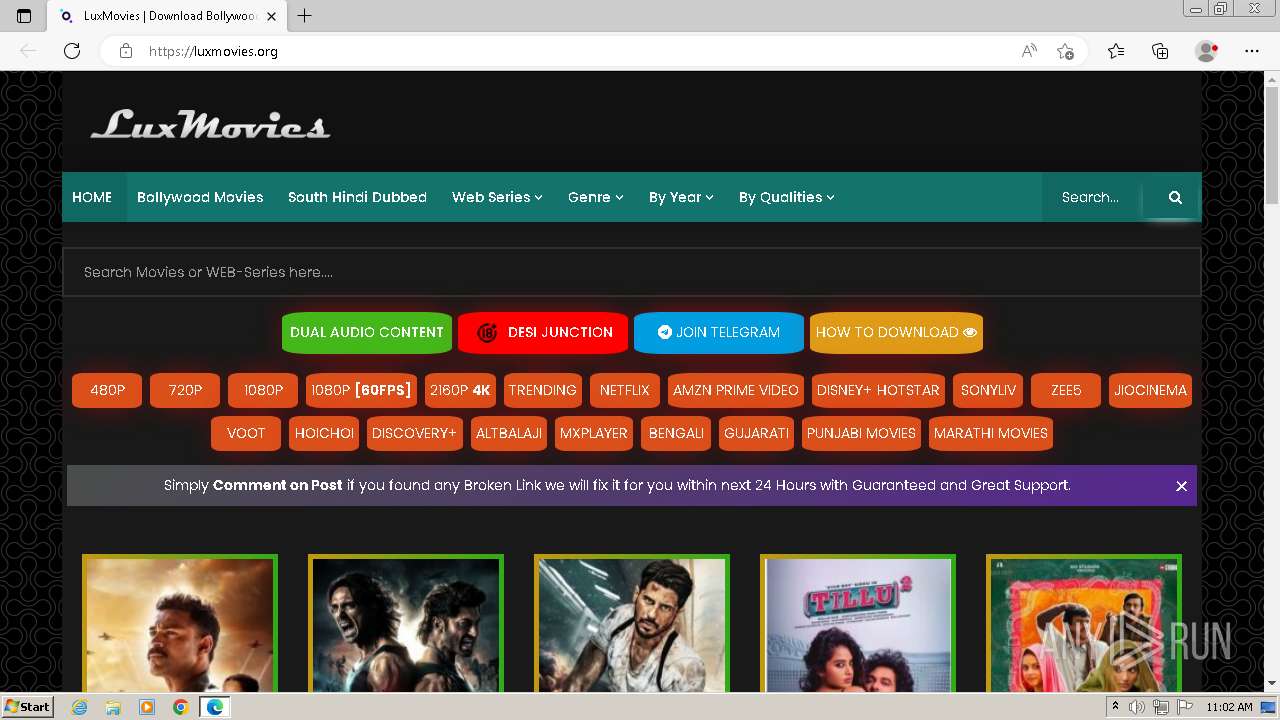This screenshot has height=720, width=1280.
Task: Open the volume speaker tray icon
Action: pos(1137,707)
